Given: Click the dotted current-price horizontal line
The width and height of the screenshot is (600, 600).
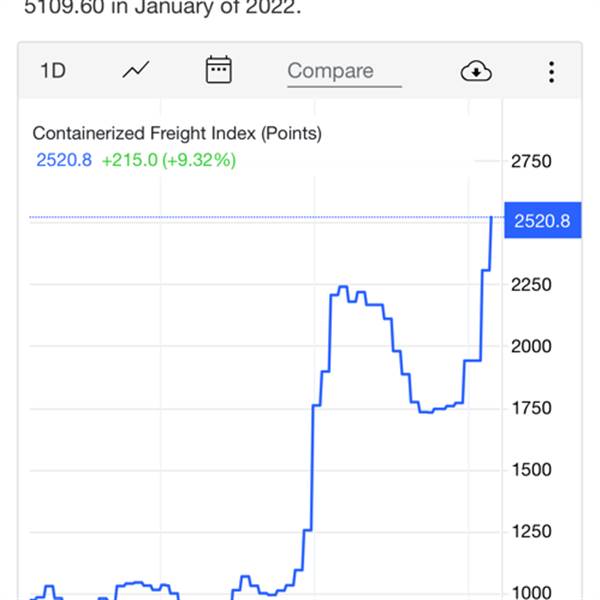Looking at the screenshot, I should [260, 217].
